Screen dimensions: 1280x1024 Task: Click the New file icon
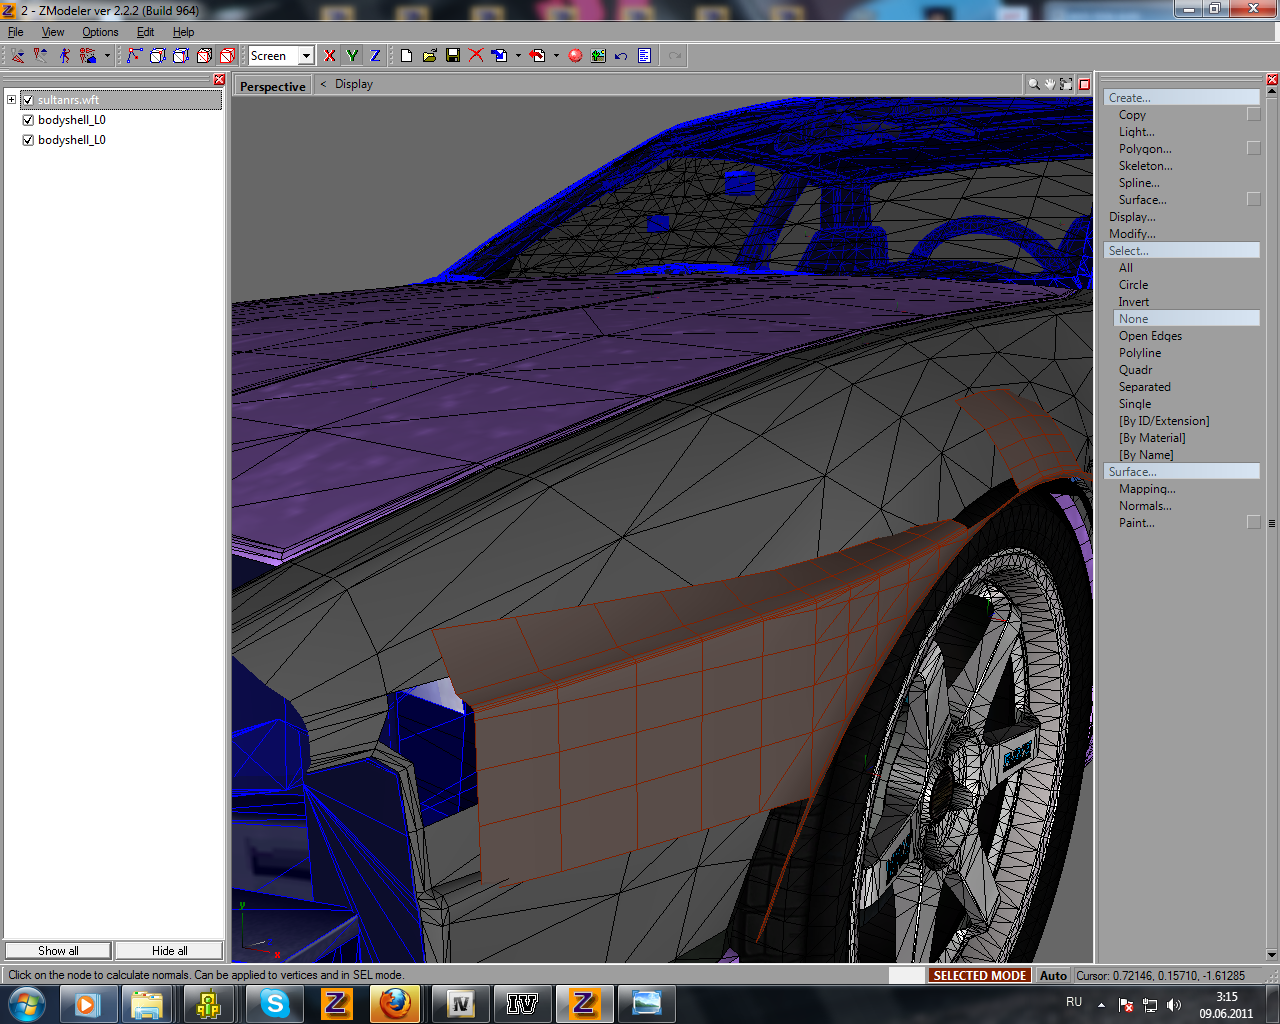click(406, 56)
